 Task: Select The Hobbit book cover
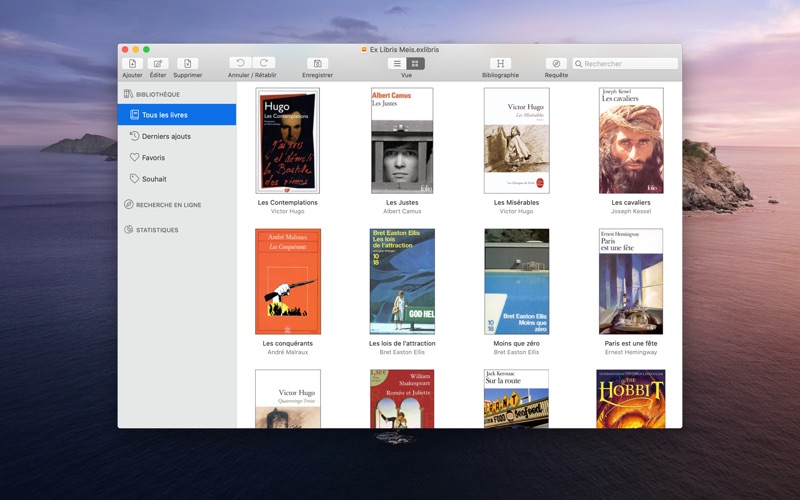[x=631, y=398]
